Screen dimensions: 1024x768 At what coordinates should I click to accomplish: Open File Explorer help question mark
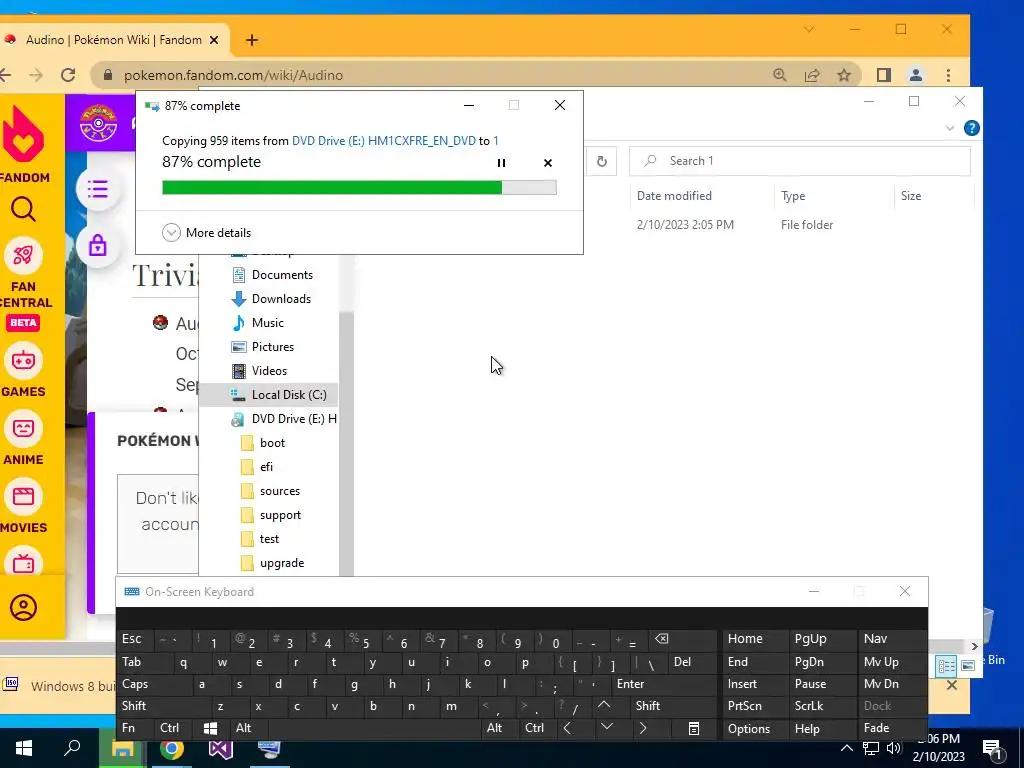click(972, 128)
